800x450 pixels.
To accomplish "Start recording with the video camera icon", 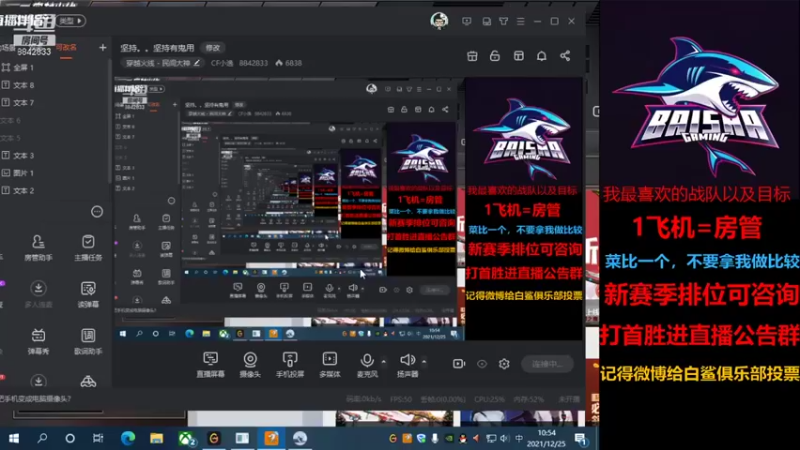I will (459, 364).
